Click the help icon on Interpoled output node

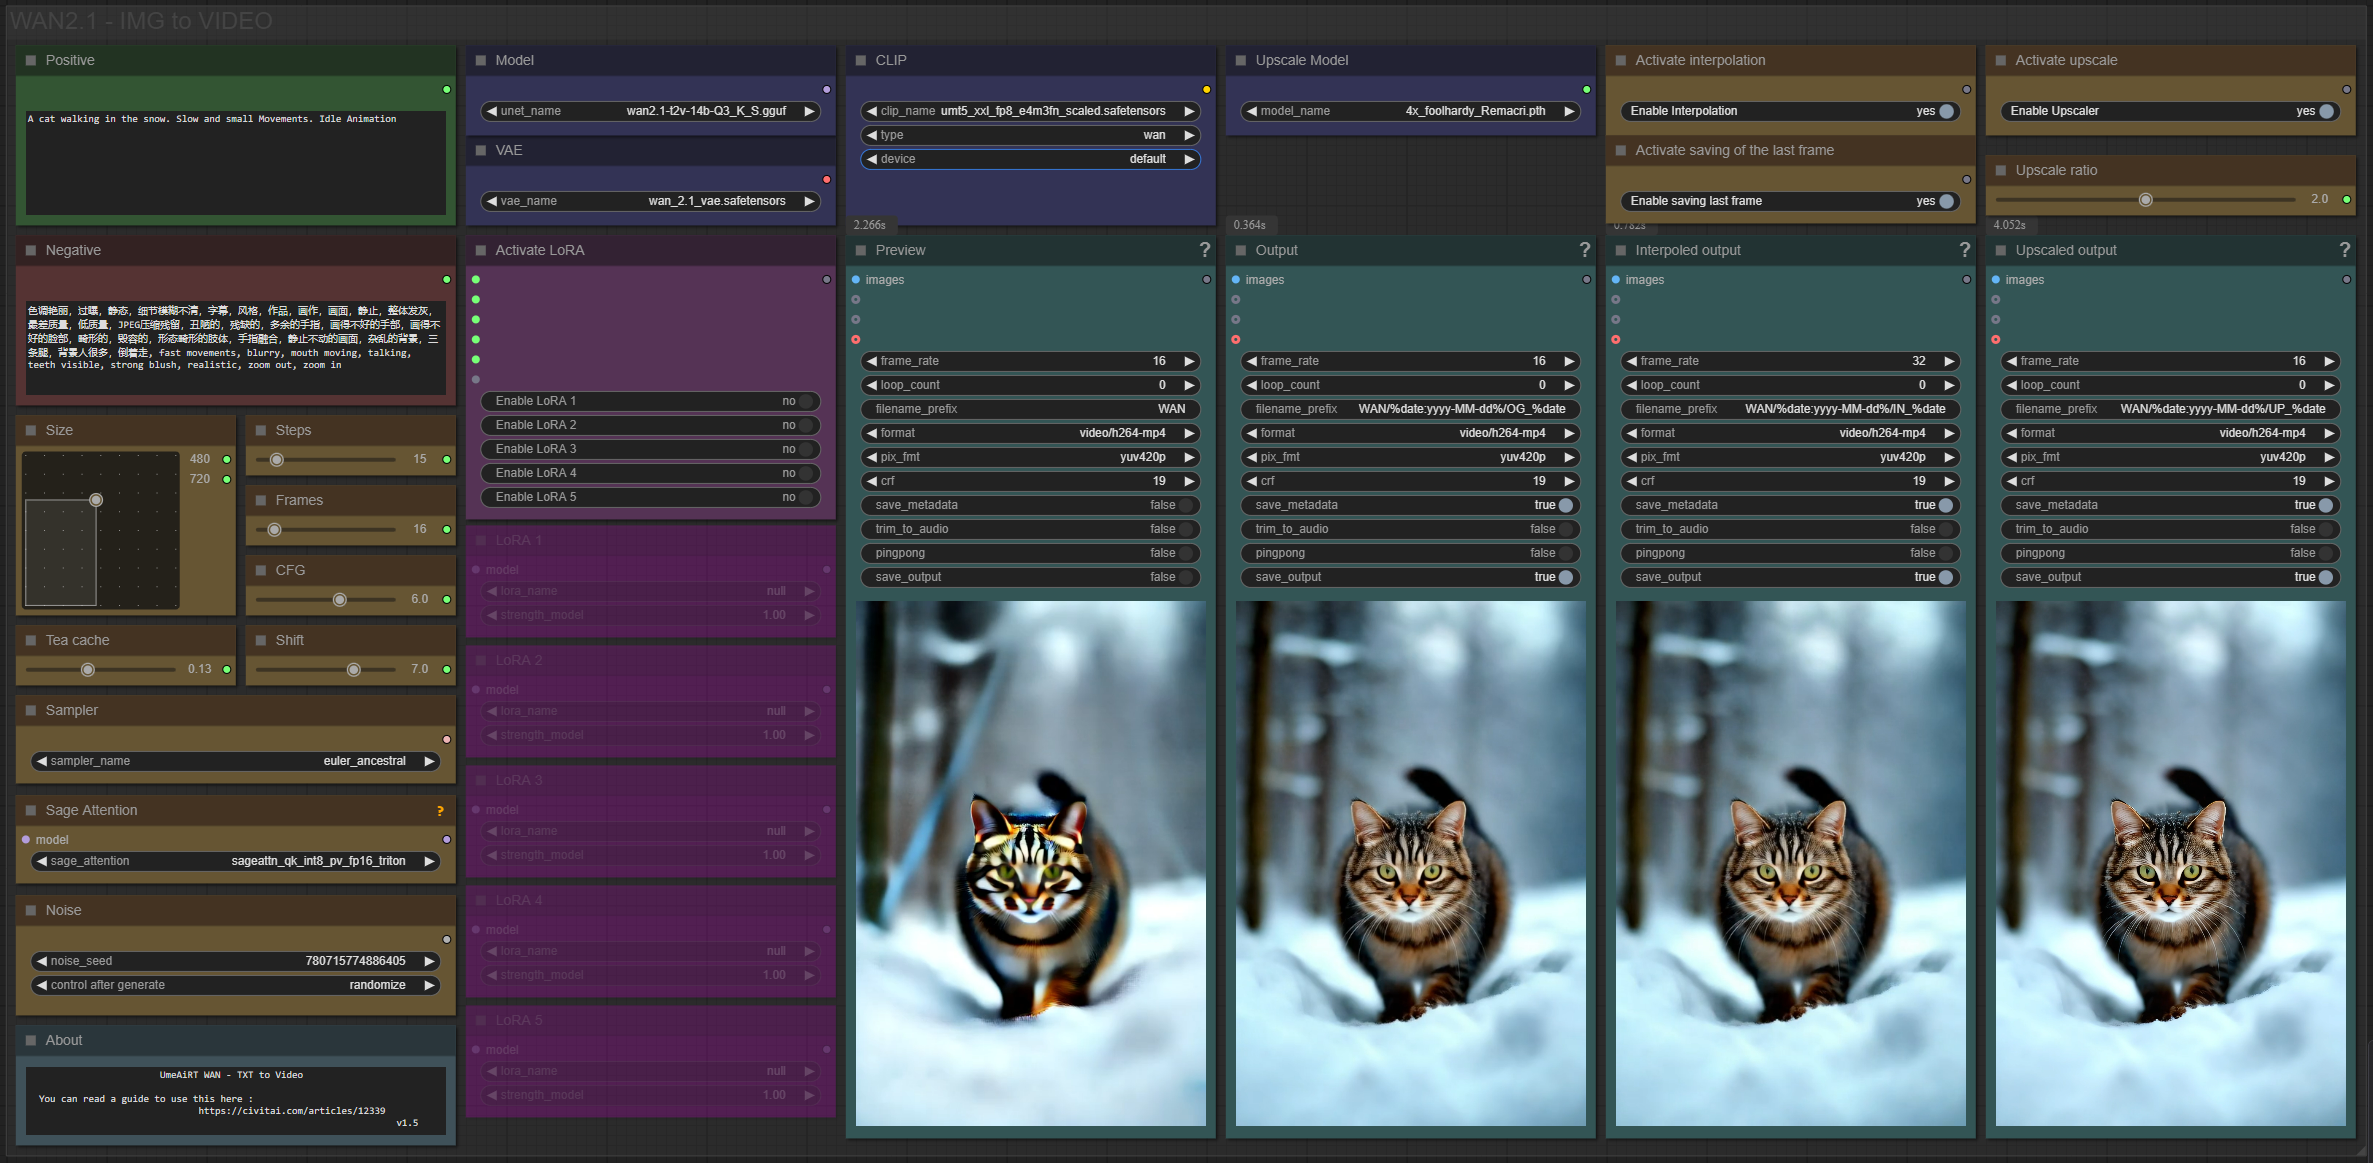(x=1964, y=250)
